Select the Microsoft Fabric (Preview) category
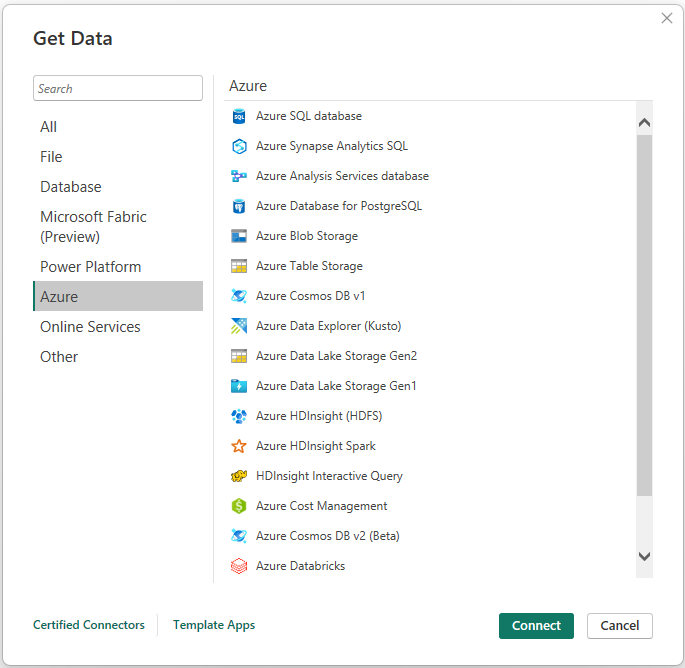This screenshot has height=668, width=685. (x=93, y=227)
